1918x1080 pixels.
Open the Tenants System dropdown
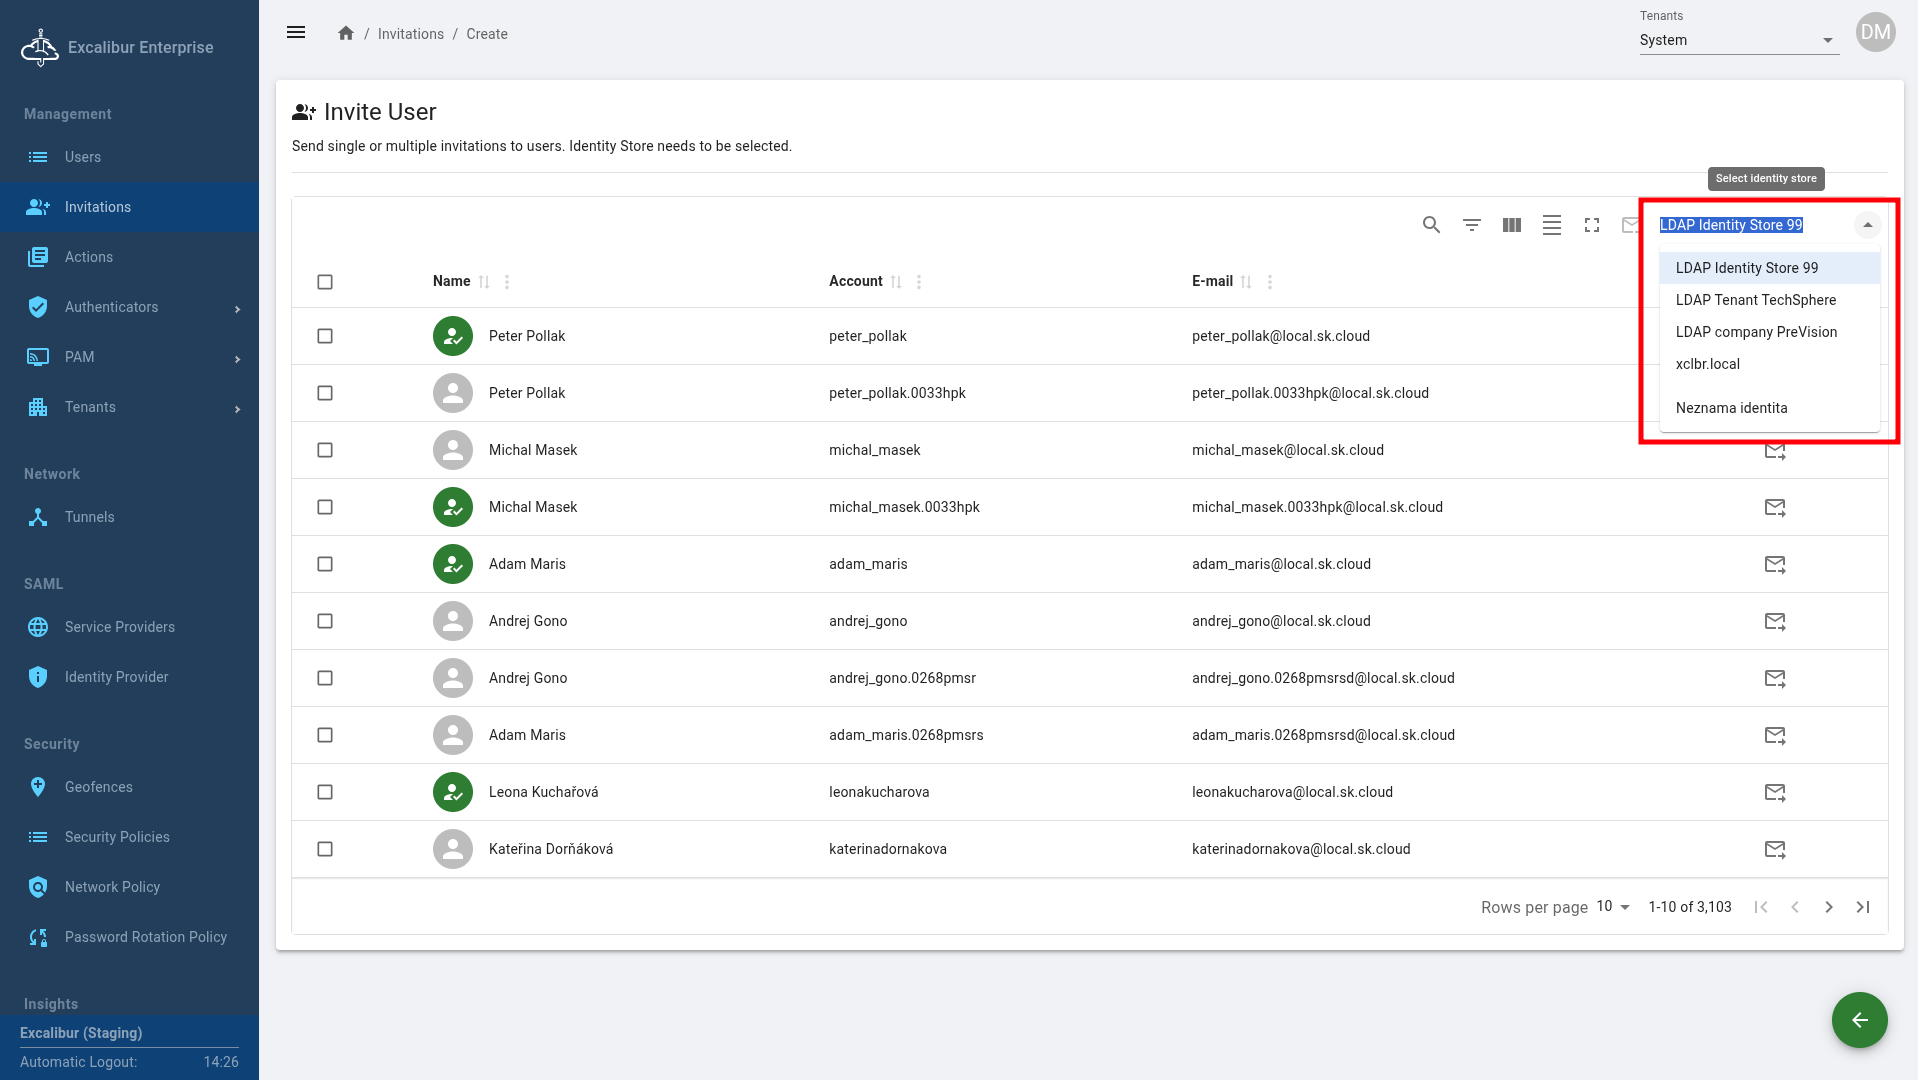coord(1738,40)
